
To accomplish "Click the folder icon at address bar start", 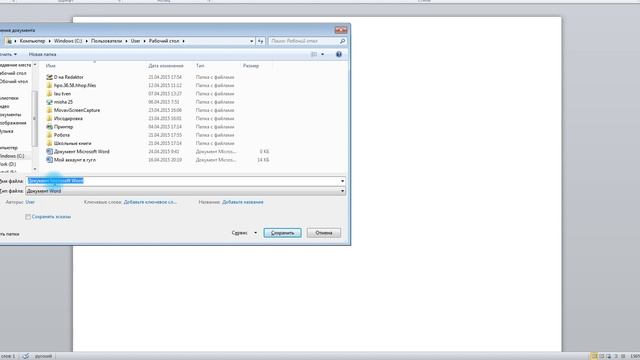I will click(9, 41).
